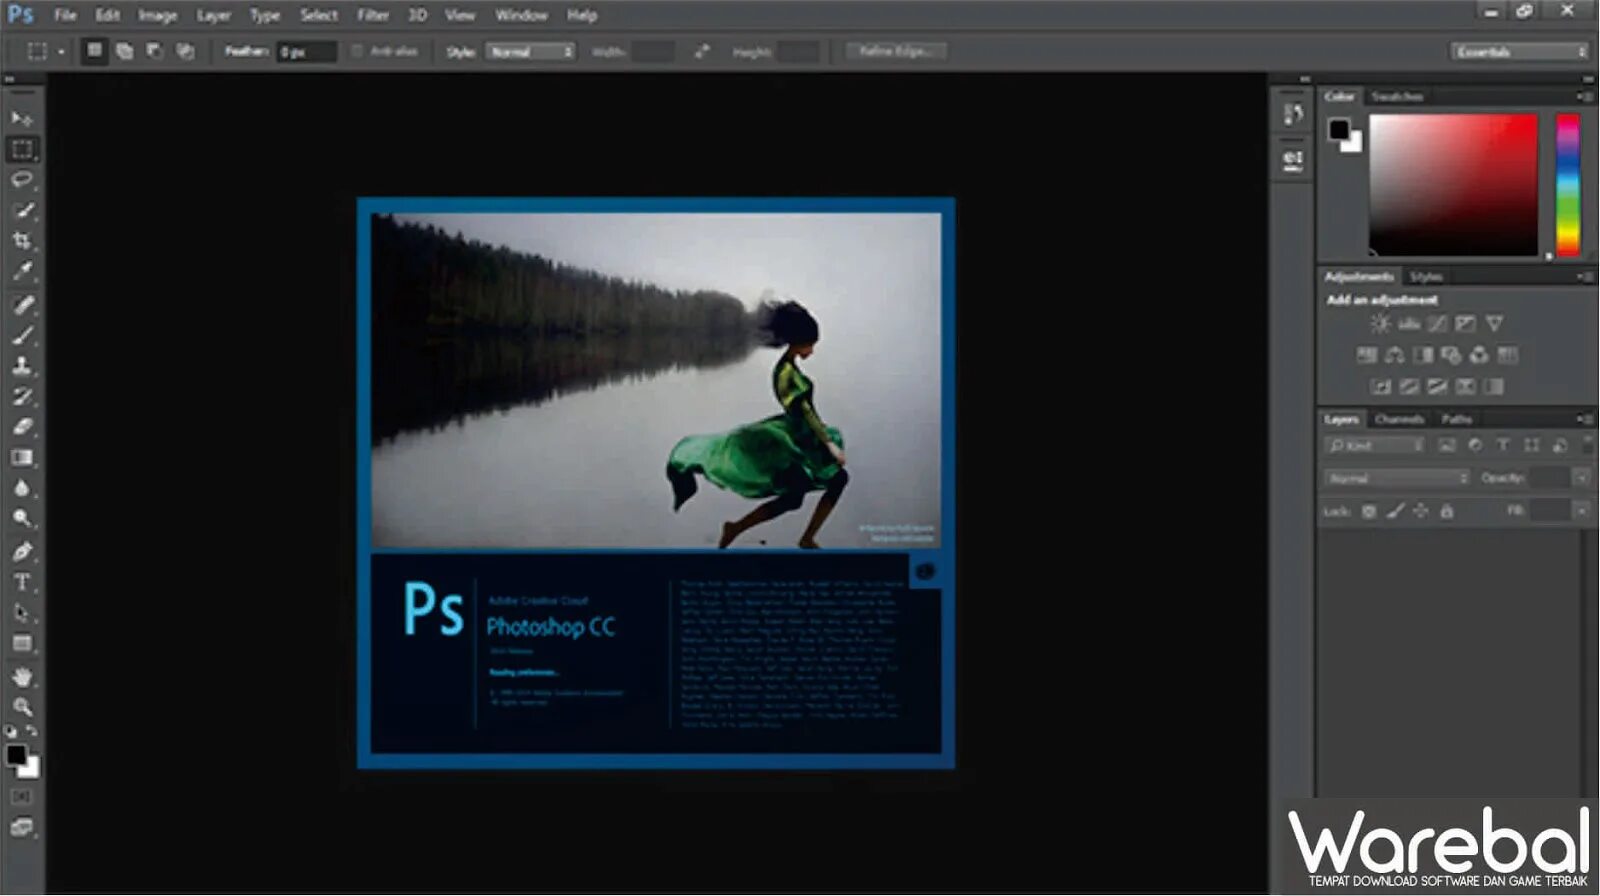The image size is (1600, 896).
Task: Click the Refine Edge button
Action: pos(896,51)
